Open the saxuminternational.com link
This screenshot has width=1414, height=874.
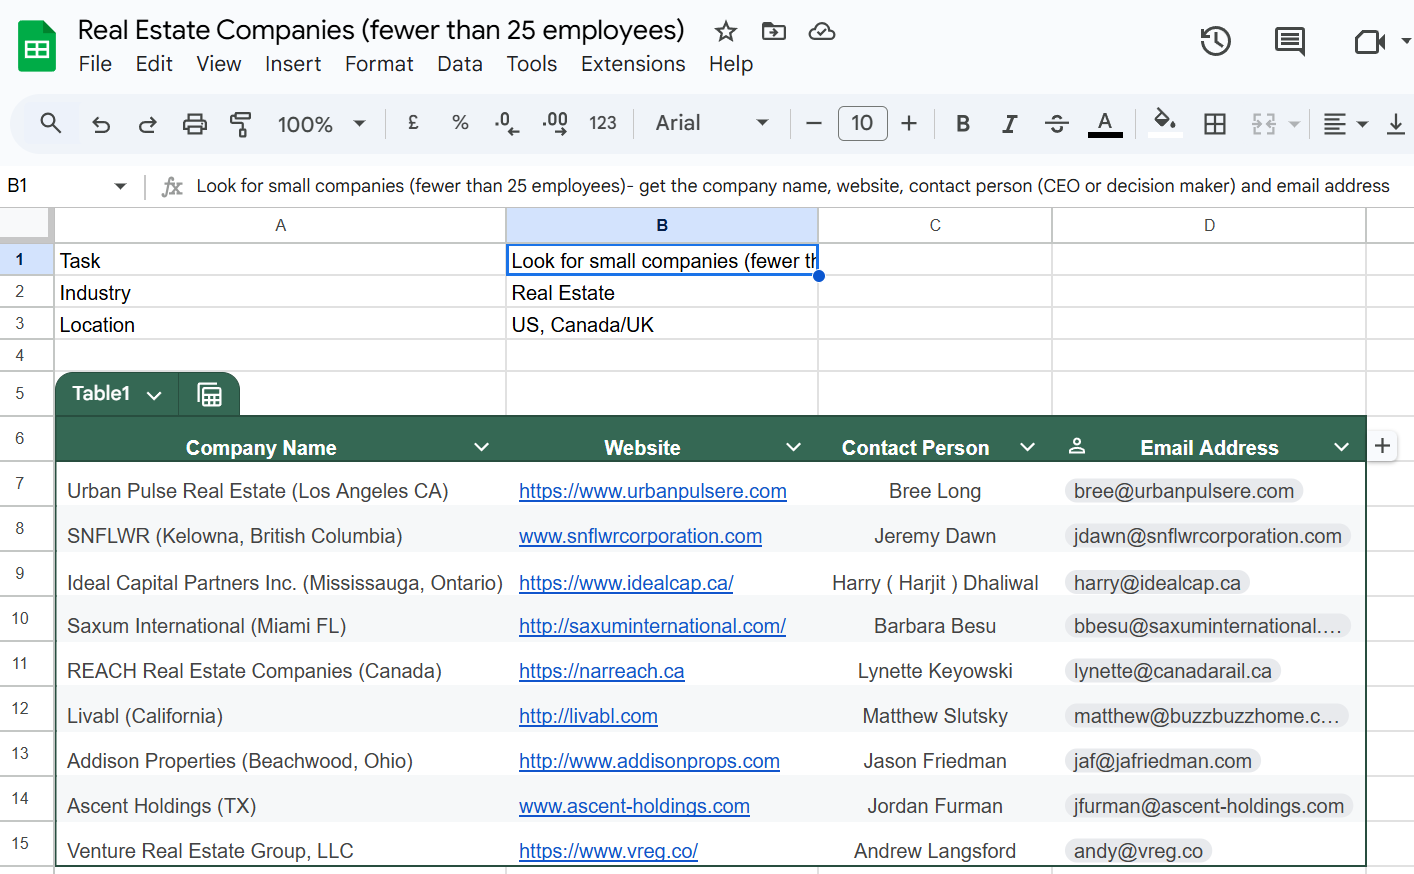pos(652,626)
